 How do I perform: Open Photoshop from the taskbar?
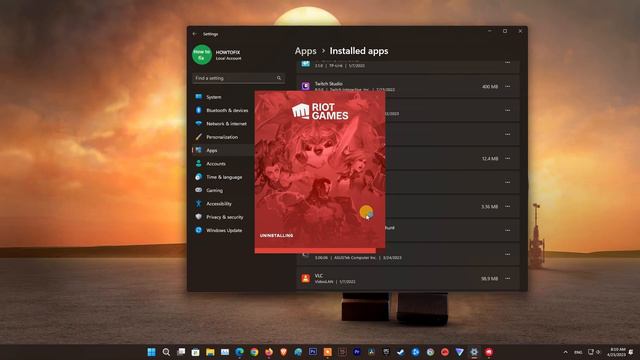[313, 352]
